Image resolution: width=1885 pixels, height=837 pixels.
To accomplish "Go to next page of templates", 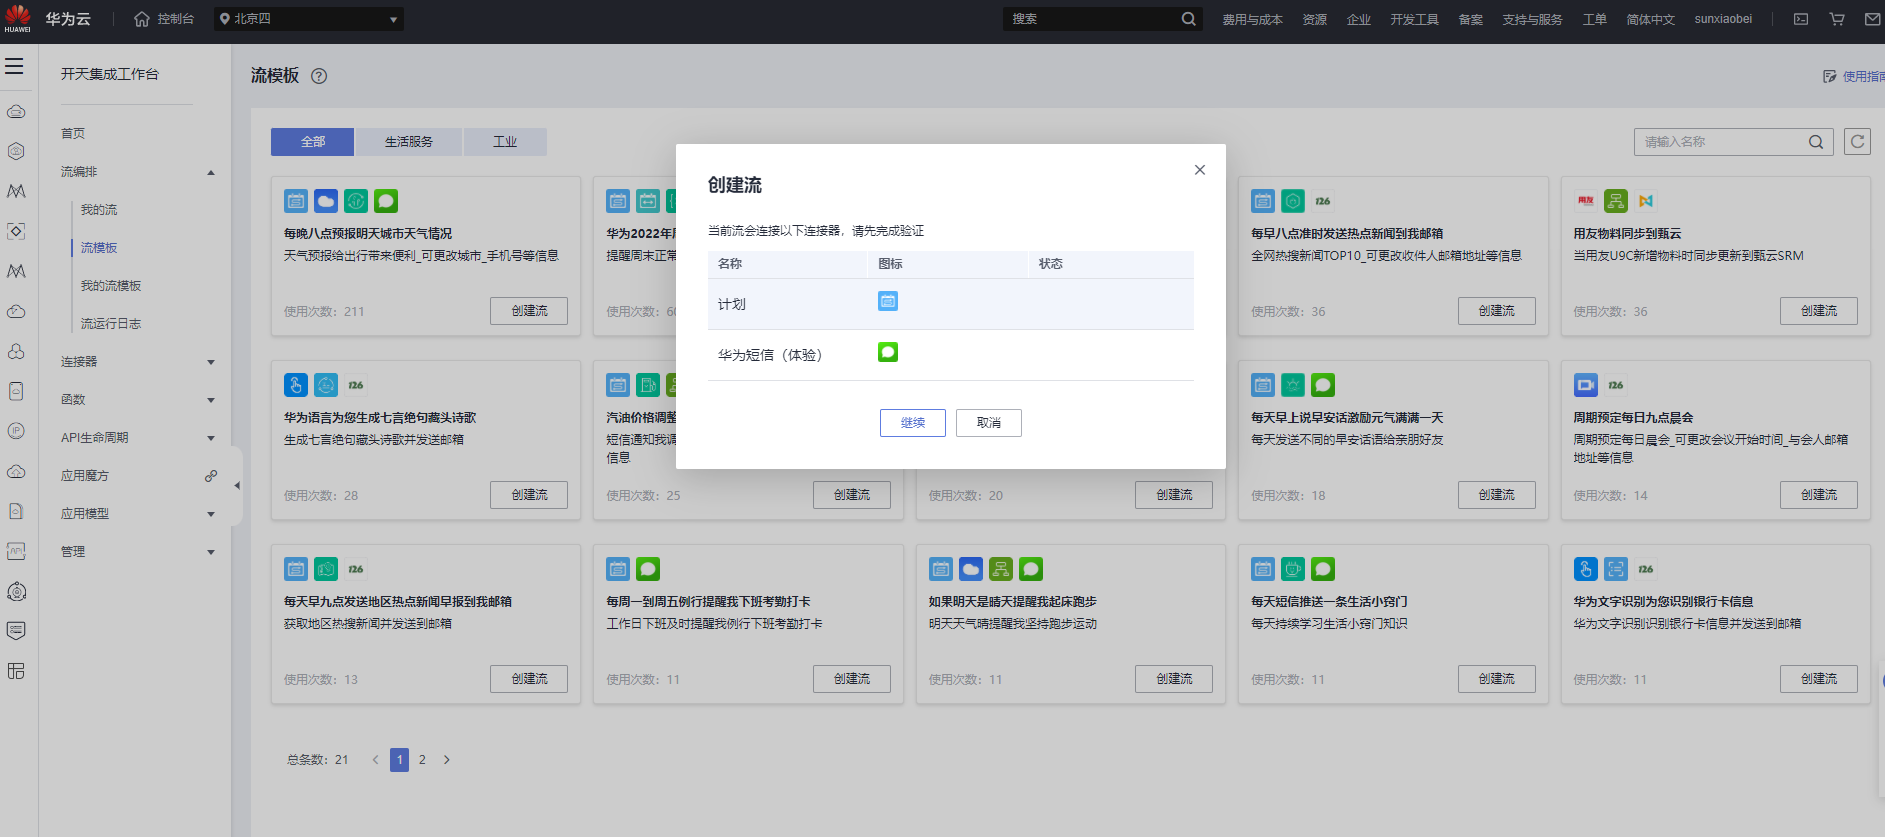I will tap(447, 760).
